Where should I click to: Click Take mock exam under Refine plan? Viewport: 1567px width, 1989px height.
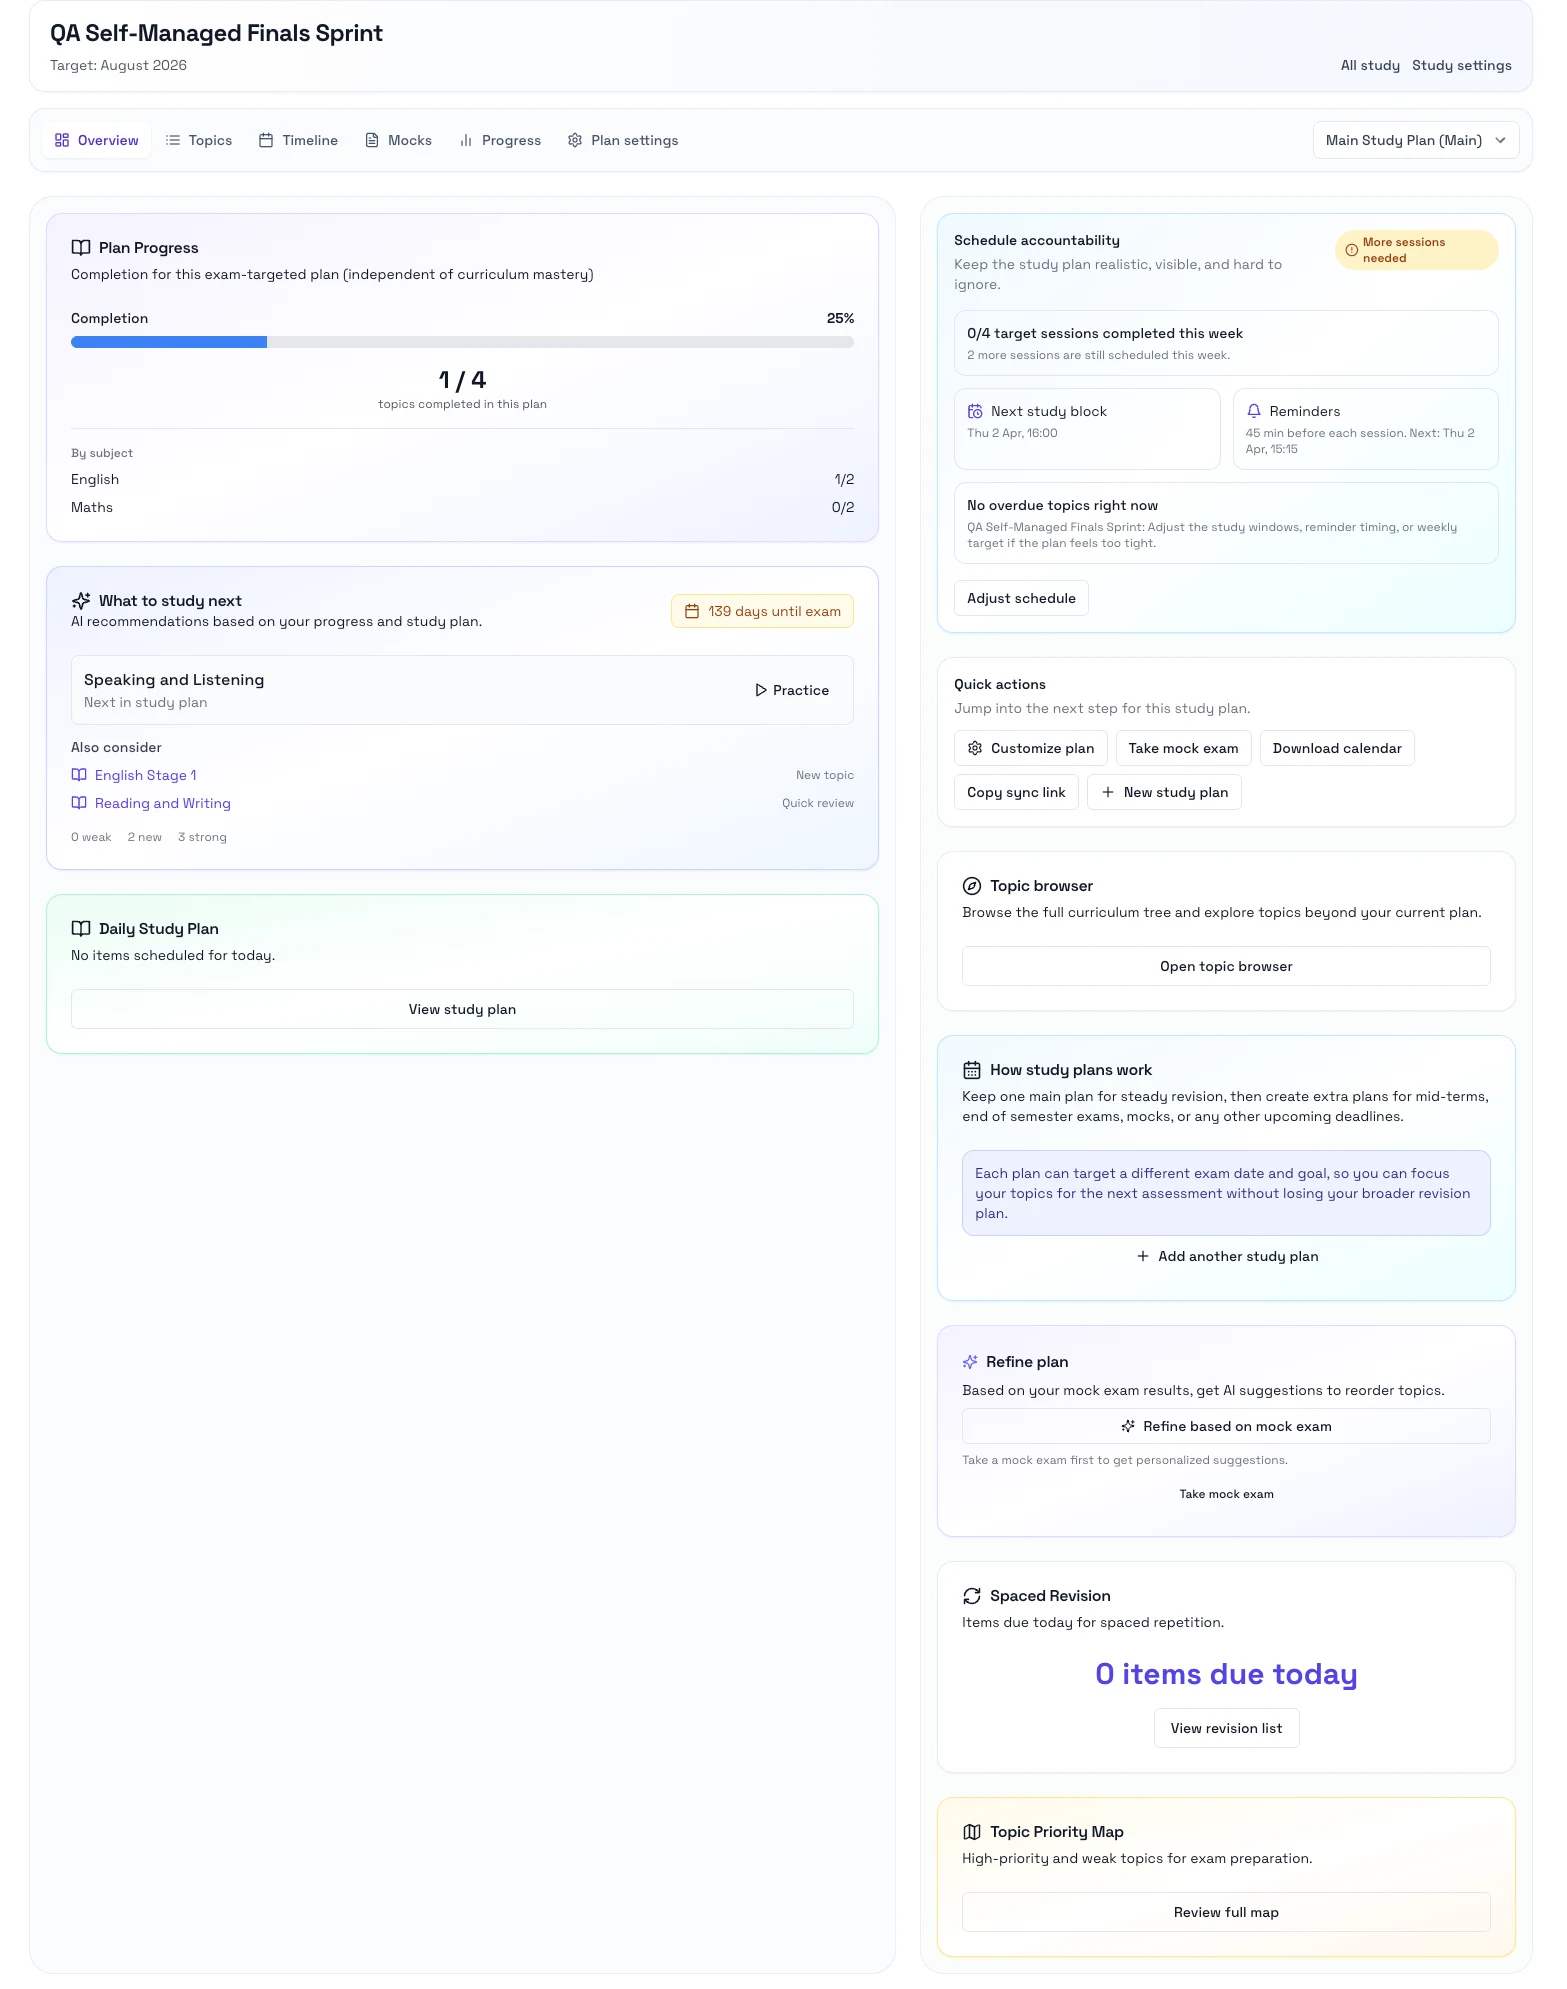tap(1226, 1494)
